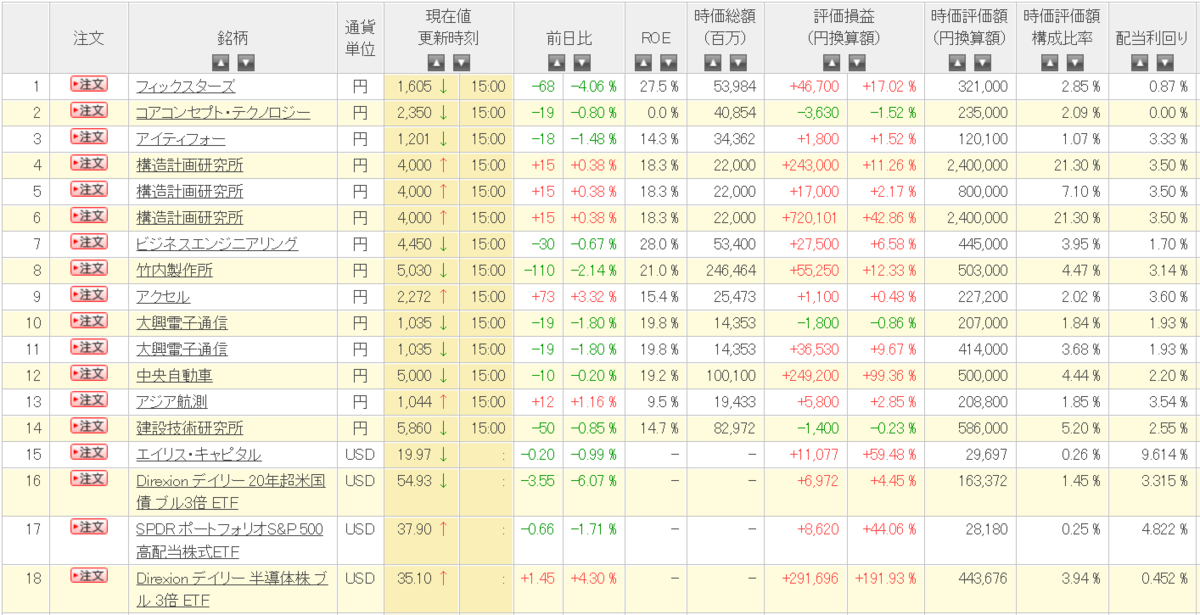Sort 銘柄 column descending
This screenshot has height=615, width=1200.
point(246,62)
